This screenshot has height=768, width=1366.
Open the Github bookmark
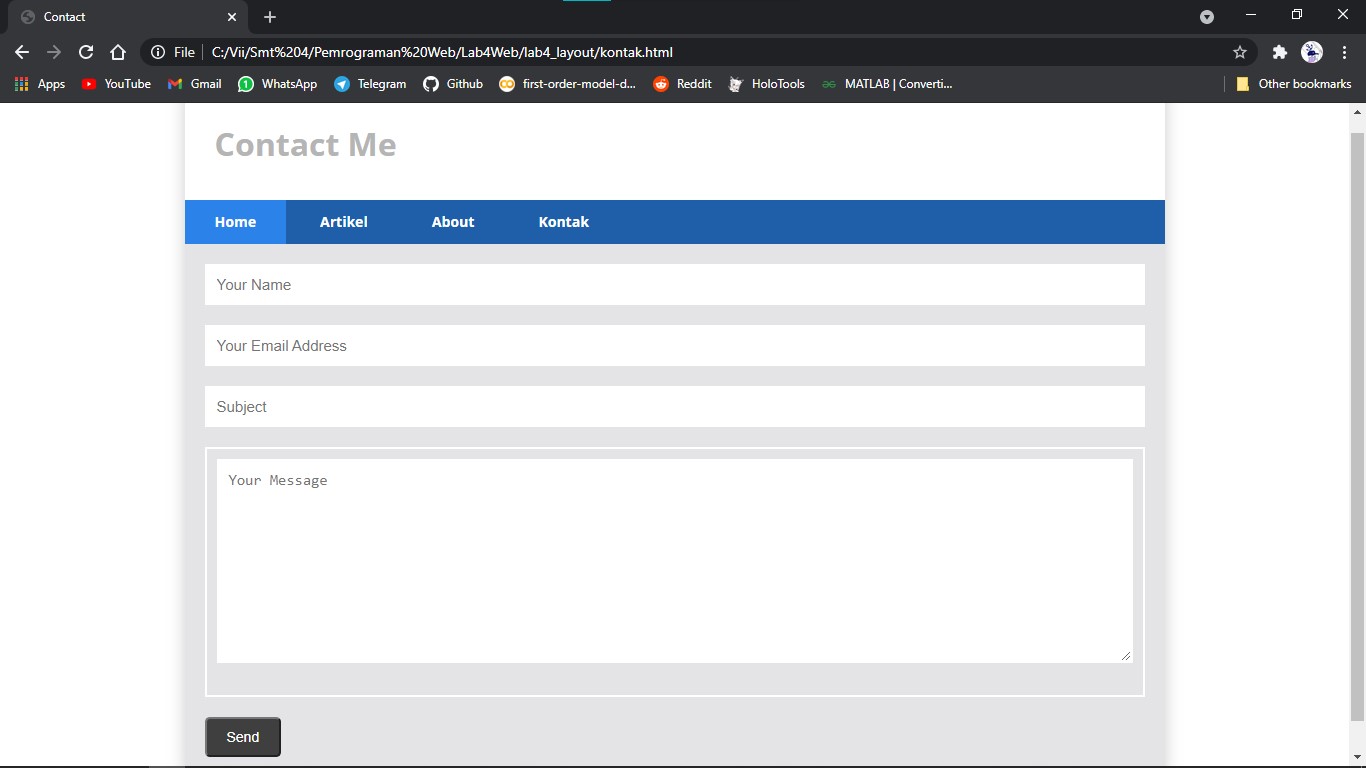click(x=453, y=84)
